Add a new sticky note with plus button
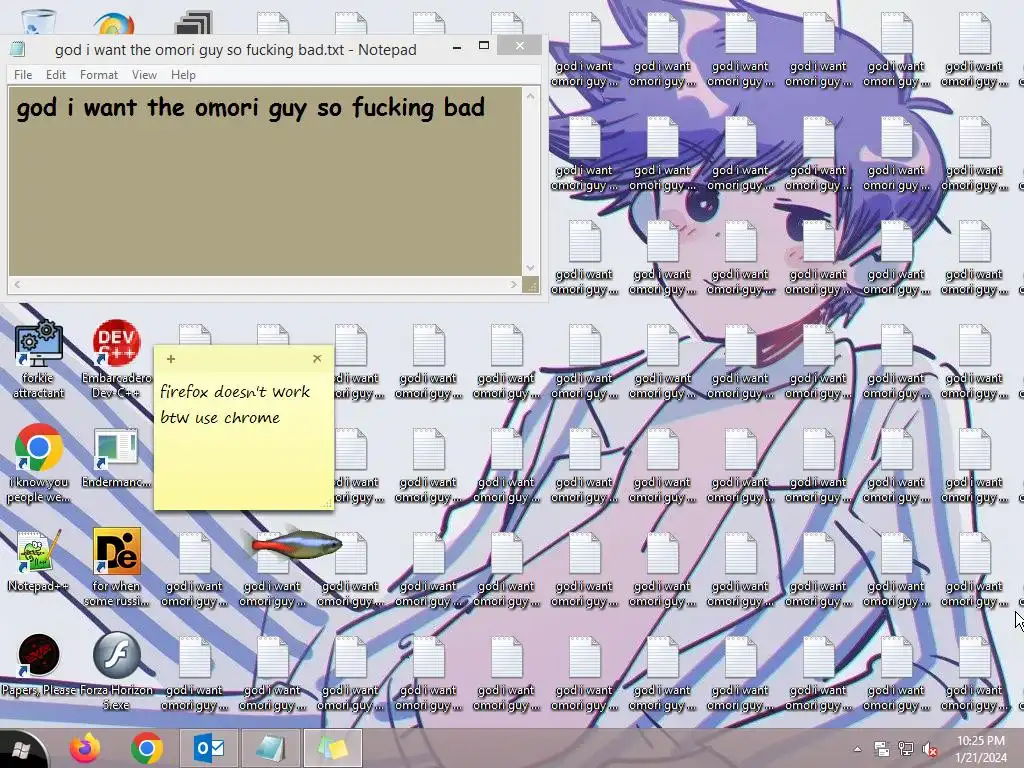The width and height of the screenshot is (1024, 768). (171, 359)
